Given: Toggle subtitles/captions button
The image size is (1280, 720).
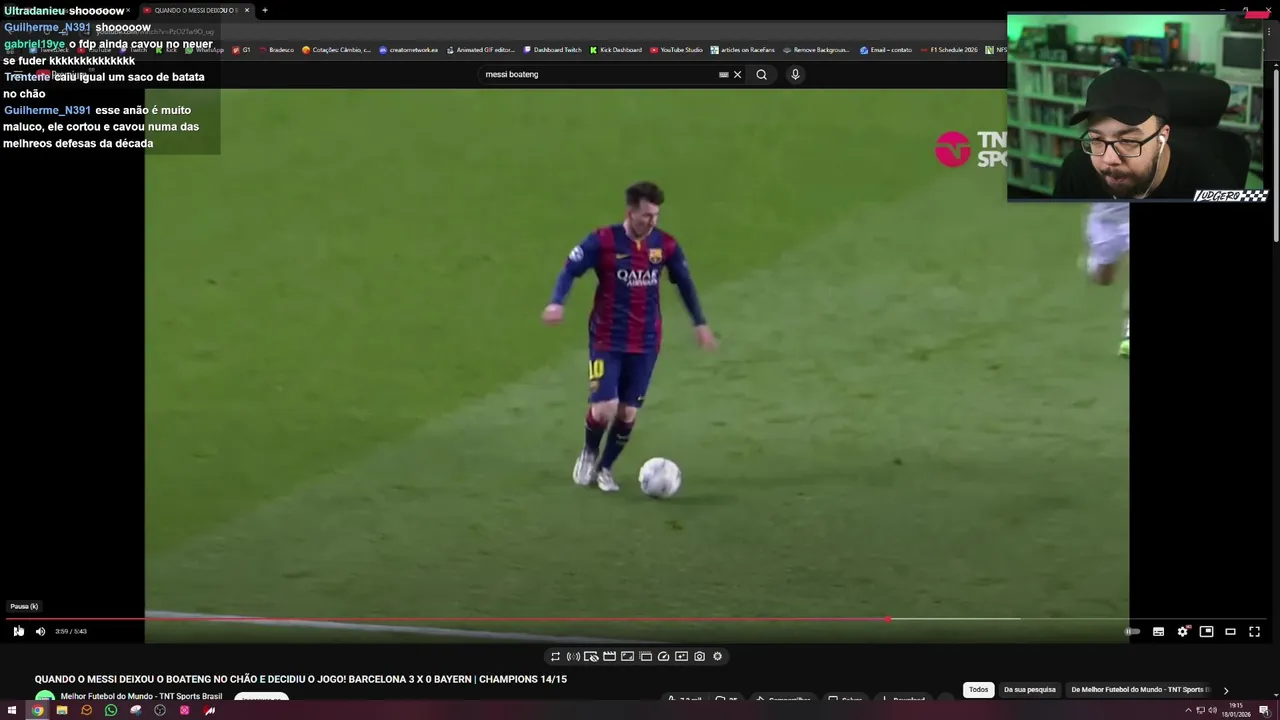Looking at the screenshot, I should pyautogui.click(x=1158, y=631).
